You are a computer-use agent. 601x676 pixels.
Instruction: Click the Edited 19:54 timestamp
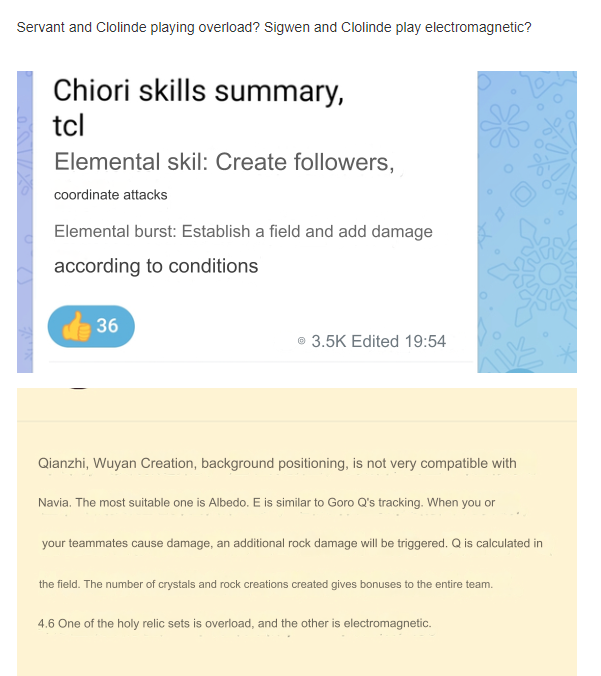click(398, 341)
